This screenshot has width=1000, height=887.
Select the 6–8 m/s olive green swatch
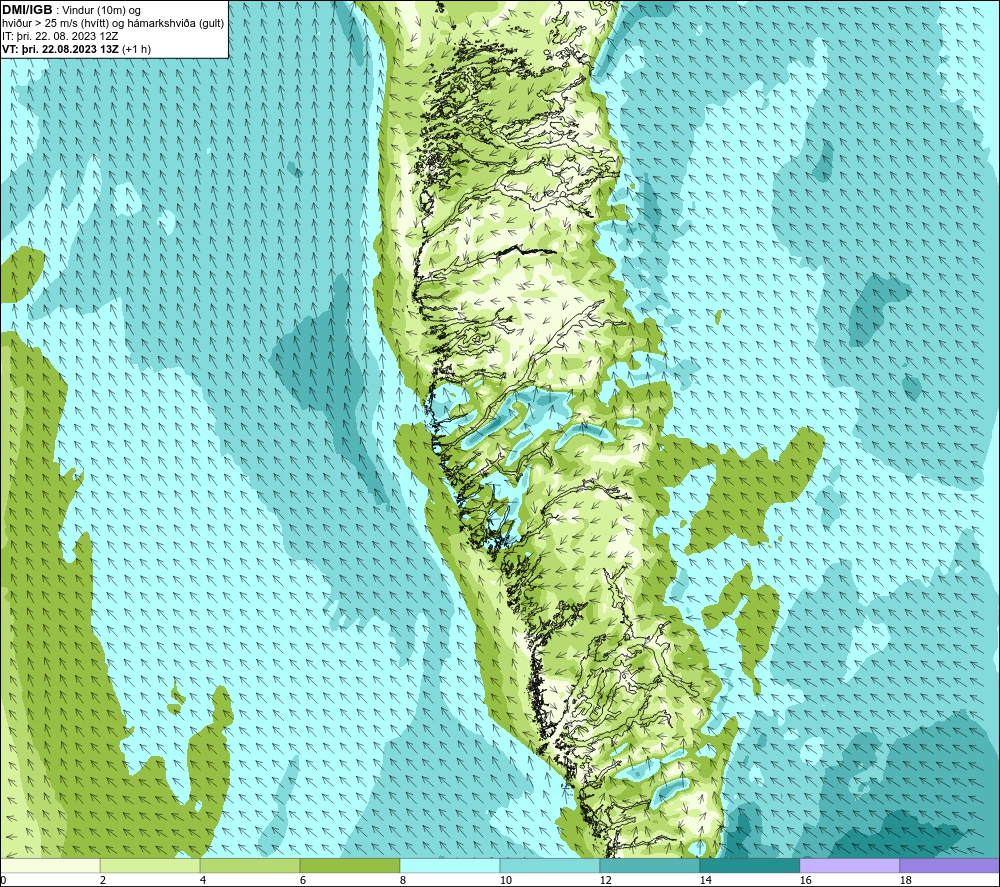349,865
